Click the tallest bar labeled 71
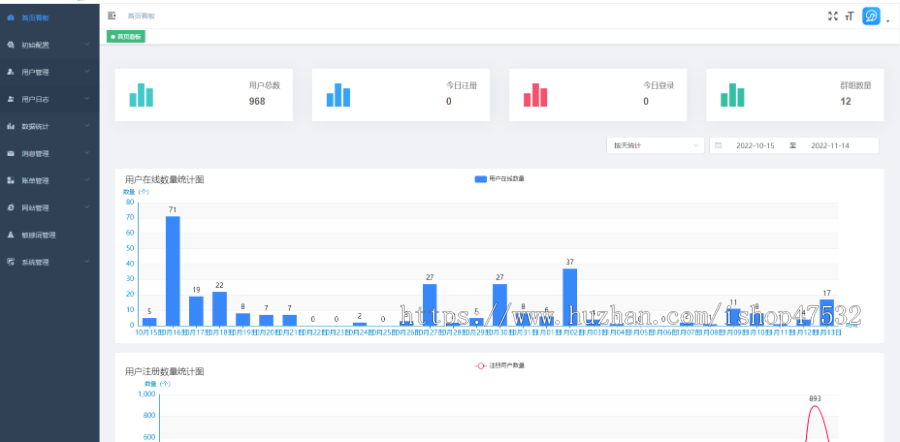The image size is (900, 442). [173, 271]
